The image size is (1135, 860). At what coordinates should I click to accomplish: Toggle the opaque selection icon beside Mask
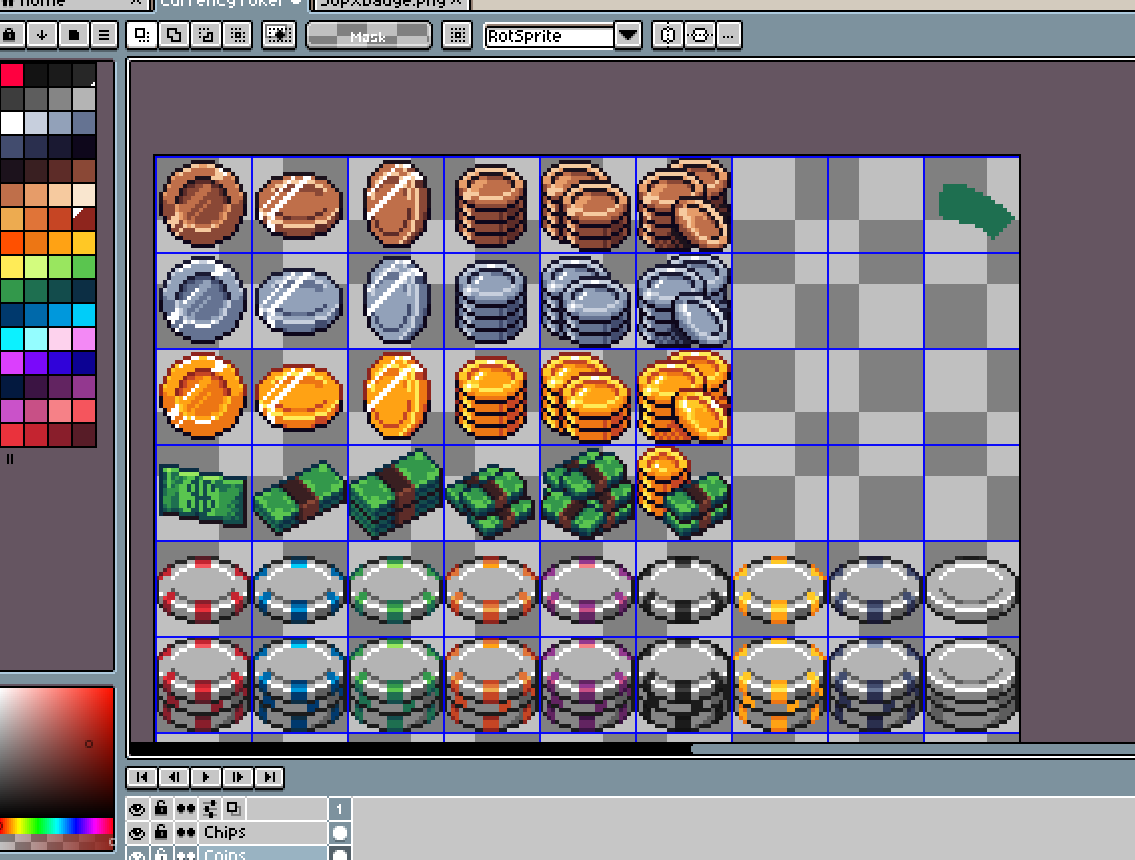point(279,35)
